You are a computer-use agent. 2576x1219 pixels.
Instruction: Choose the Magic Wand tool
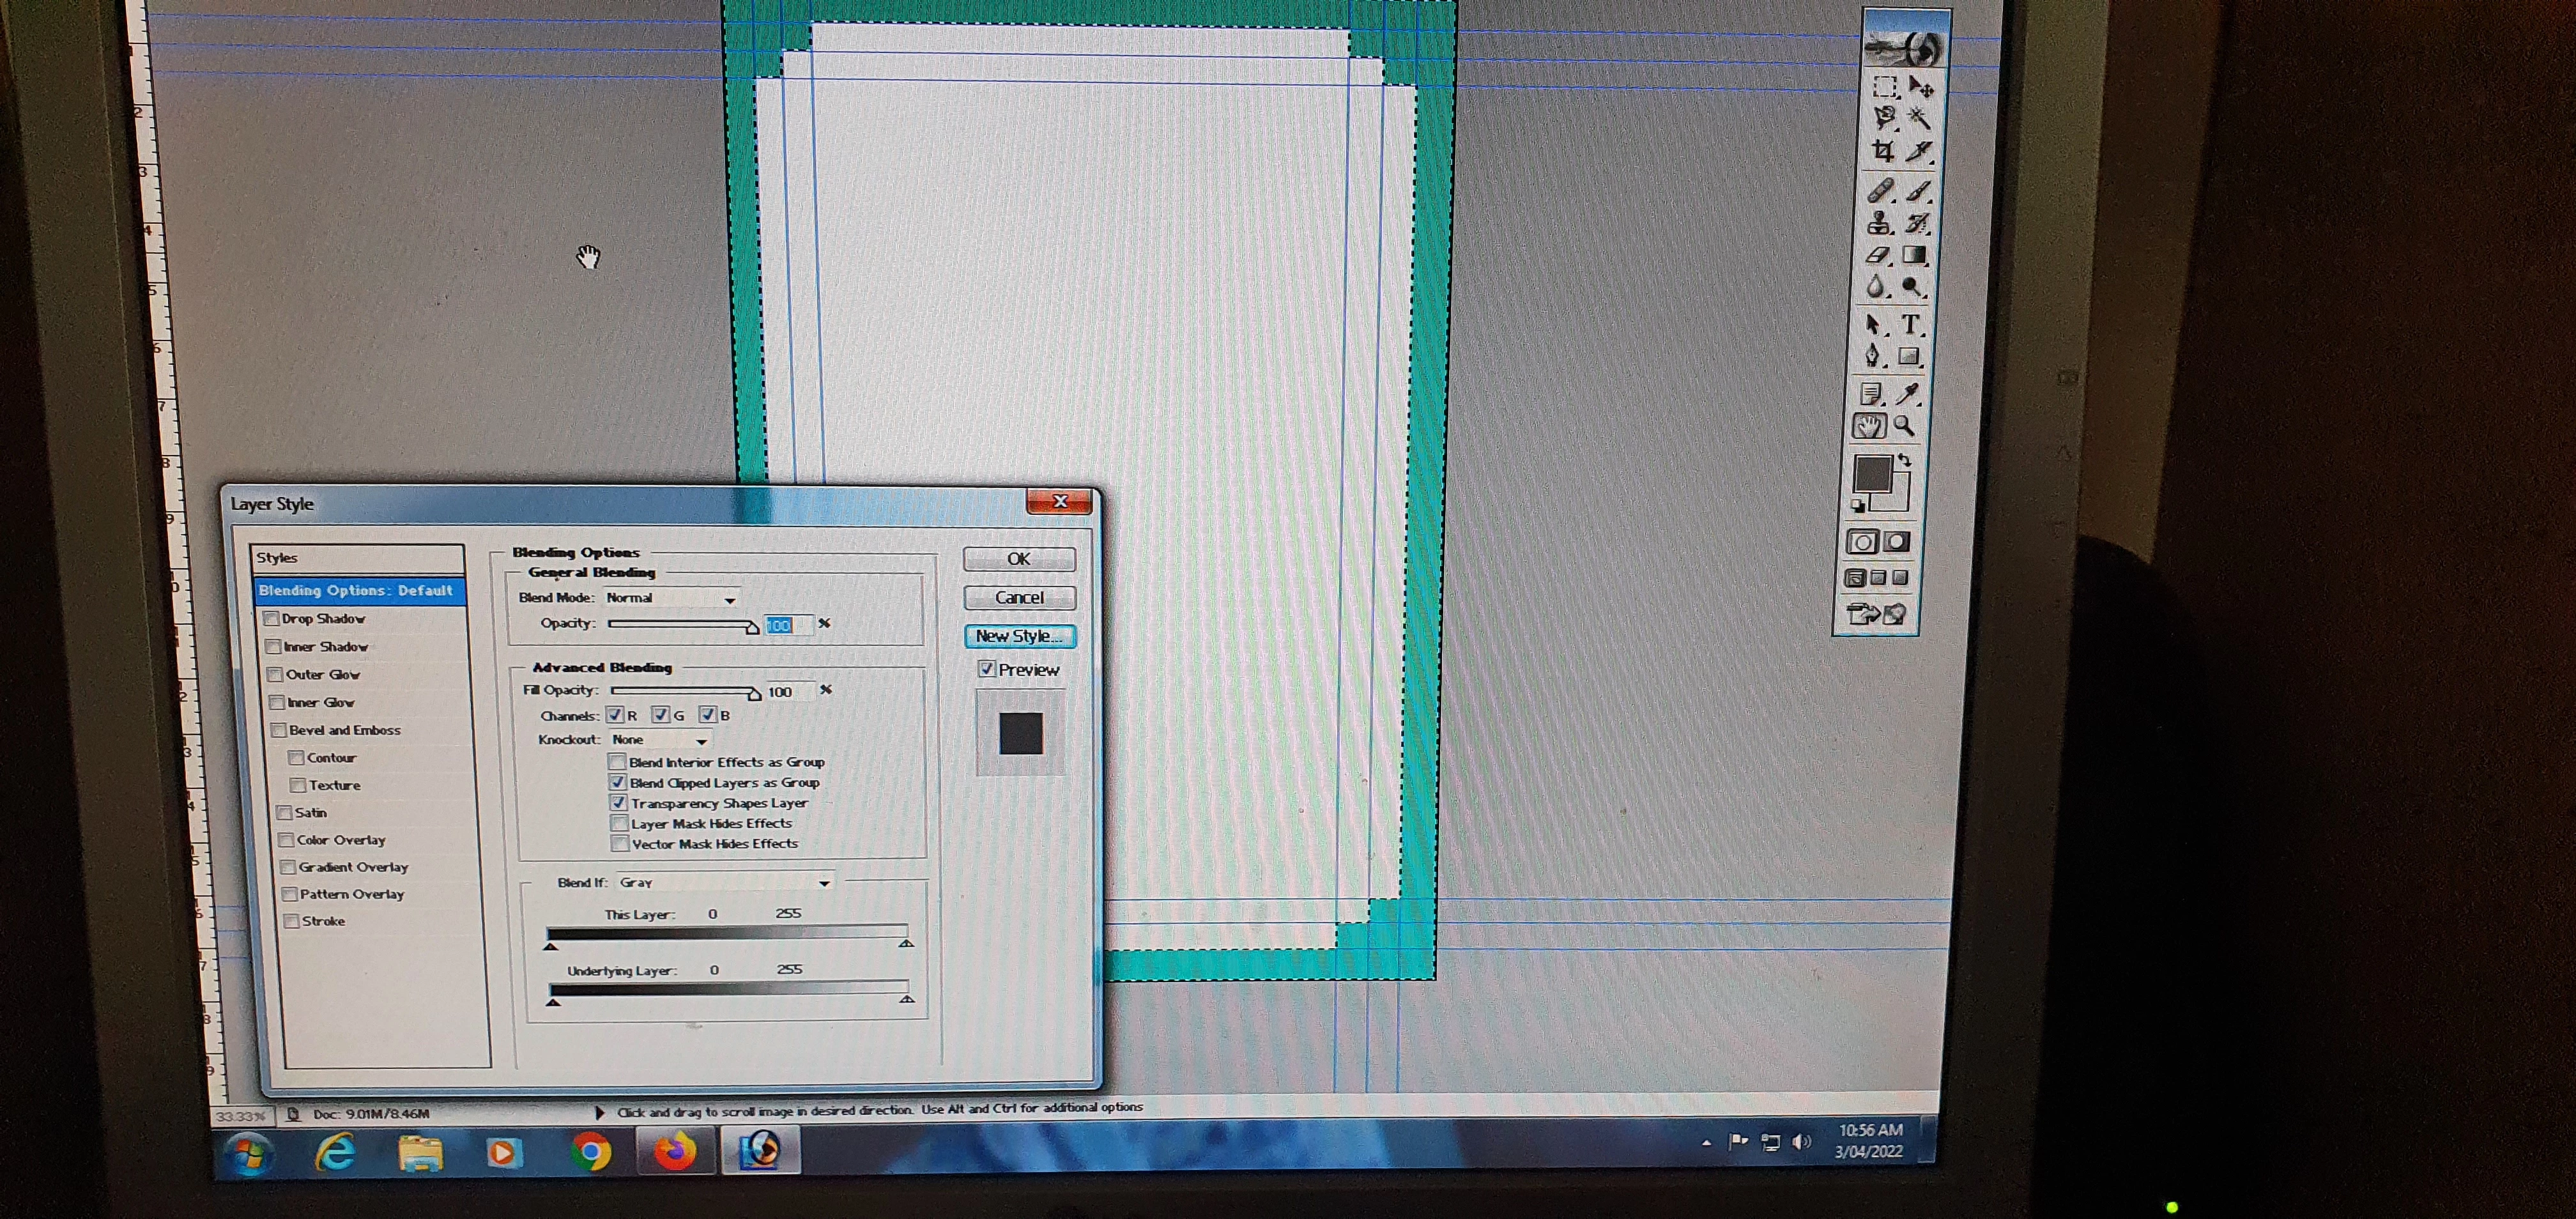[1919, 118]
